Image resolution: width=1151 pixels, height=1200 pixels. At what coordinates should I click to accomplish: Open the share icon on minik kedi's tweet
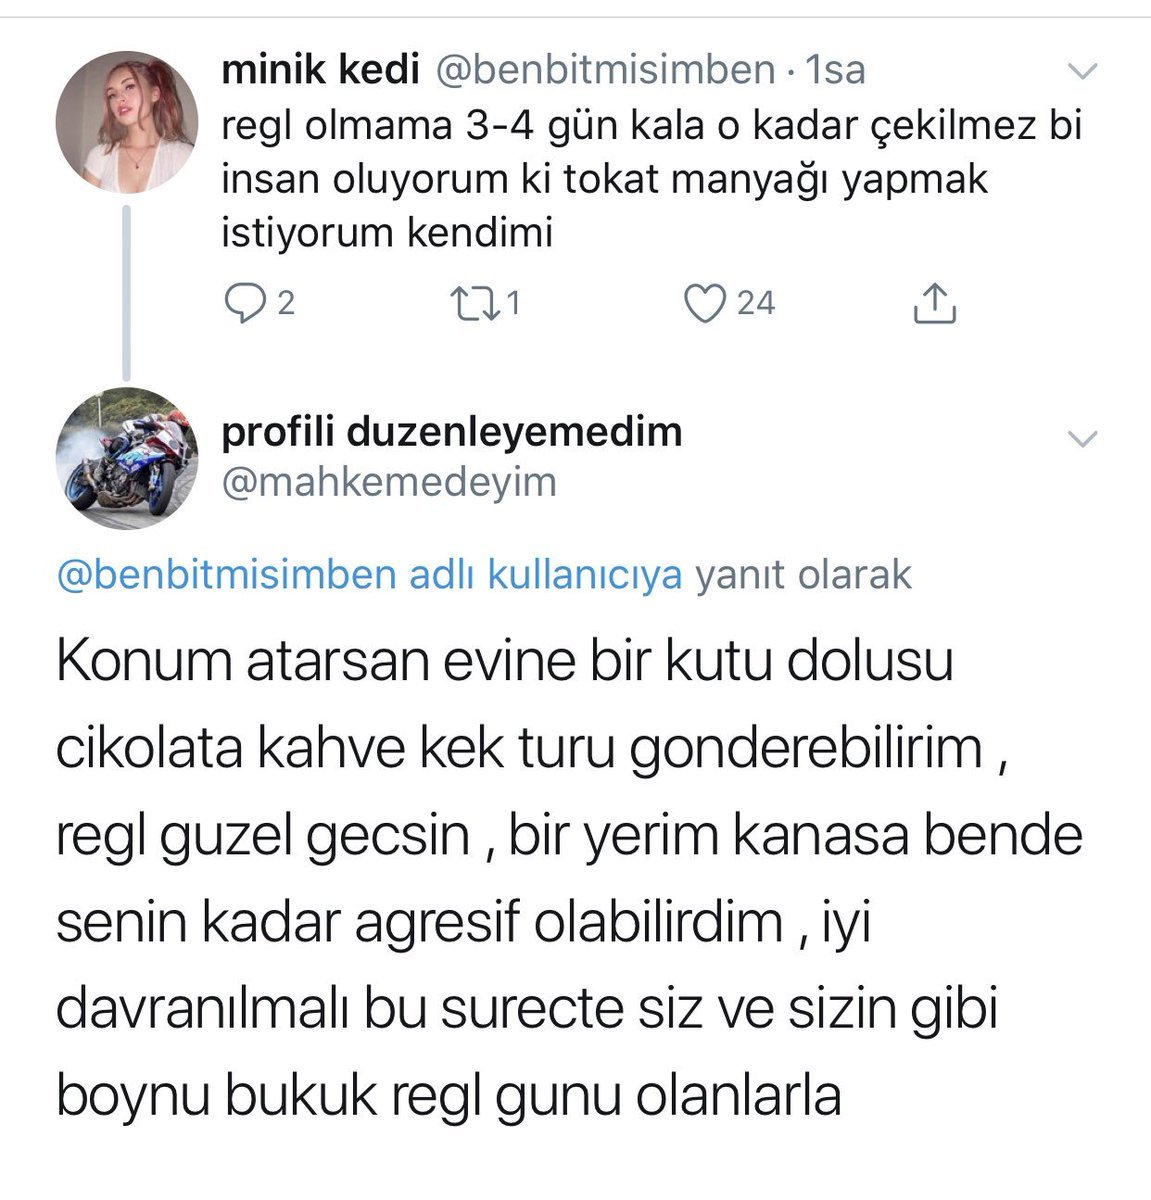pos(935,304)
